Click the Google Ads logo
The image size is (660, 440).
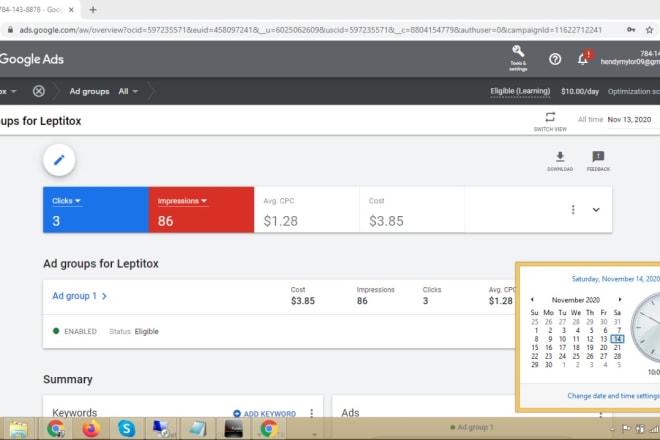click(32, 59)
